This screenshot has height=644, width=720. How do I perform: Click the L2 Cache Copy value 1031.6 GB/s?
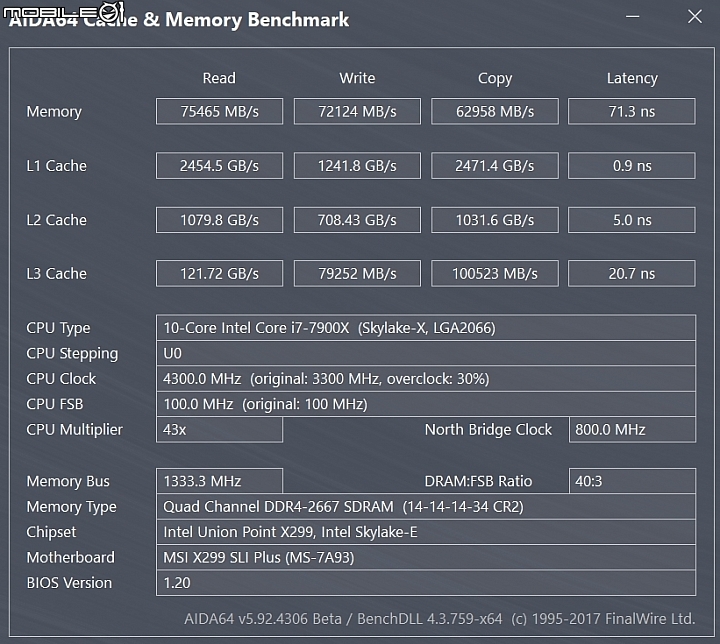[x=495, y=220]
